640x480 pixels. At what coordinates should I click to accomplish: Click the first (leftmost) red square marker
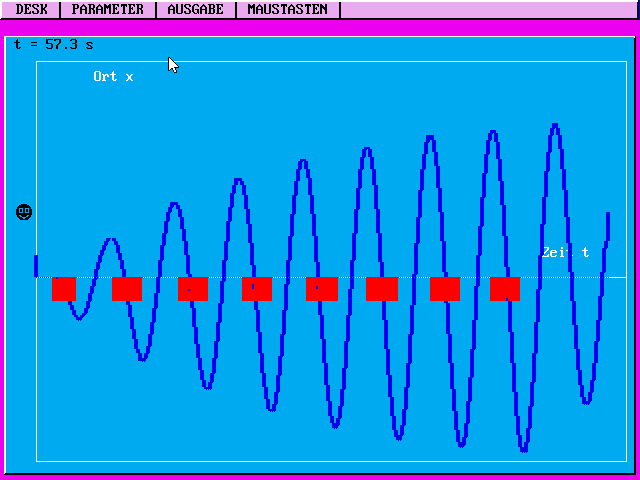64,289
